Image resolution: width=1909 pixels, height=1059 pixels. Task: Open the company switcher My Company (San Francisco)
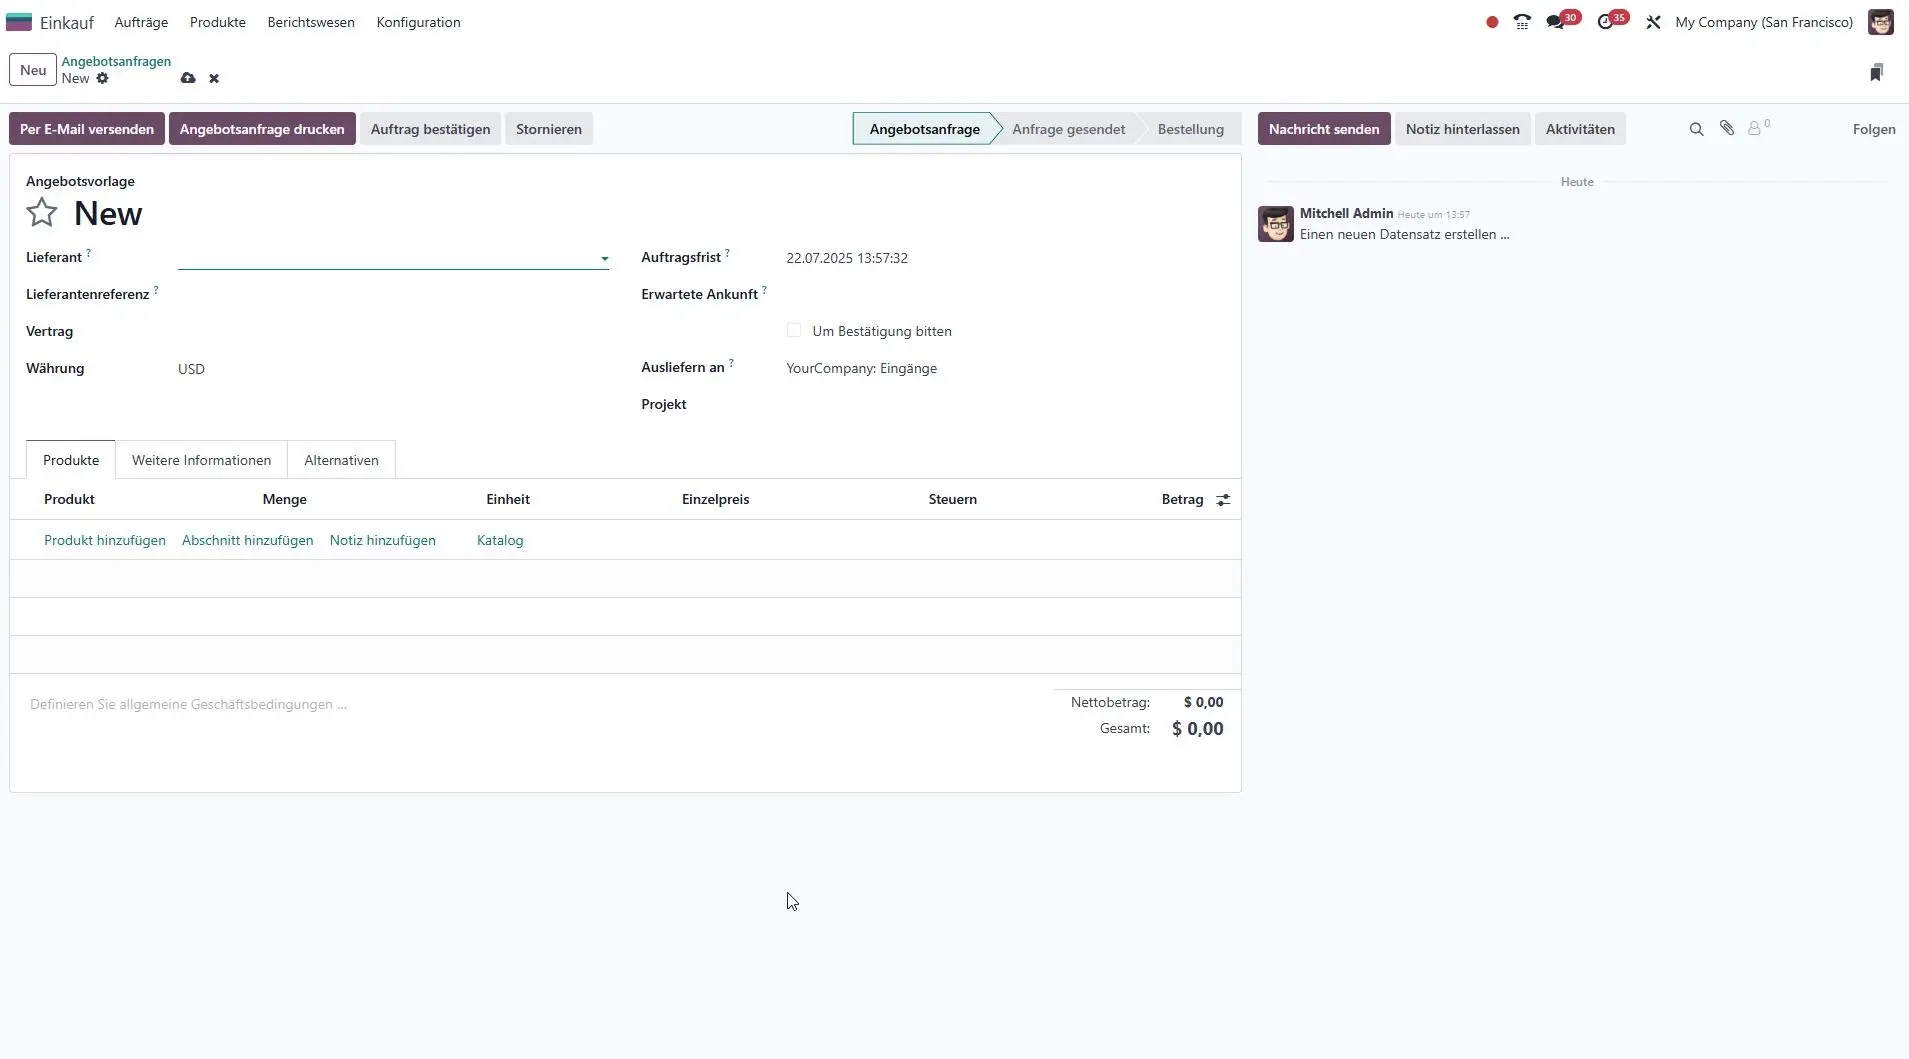tap(1763, 22)
